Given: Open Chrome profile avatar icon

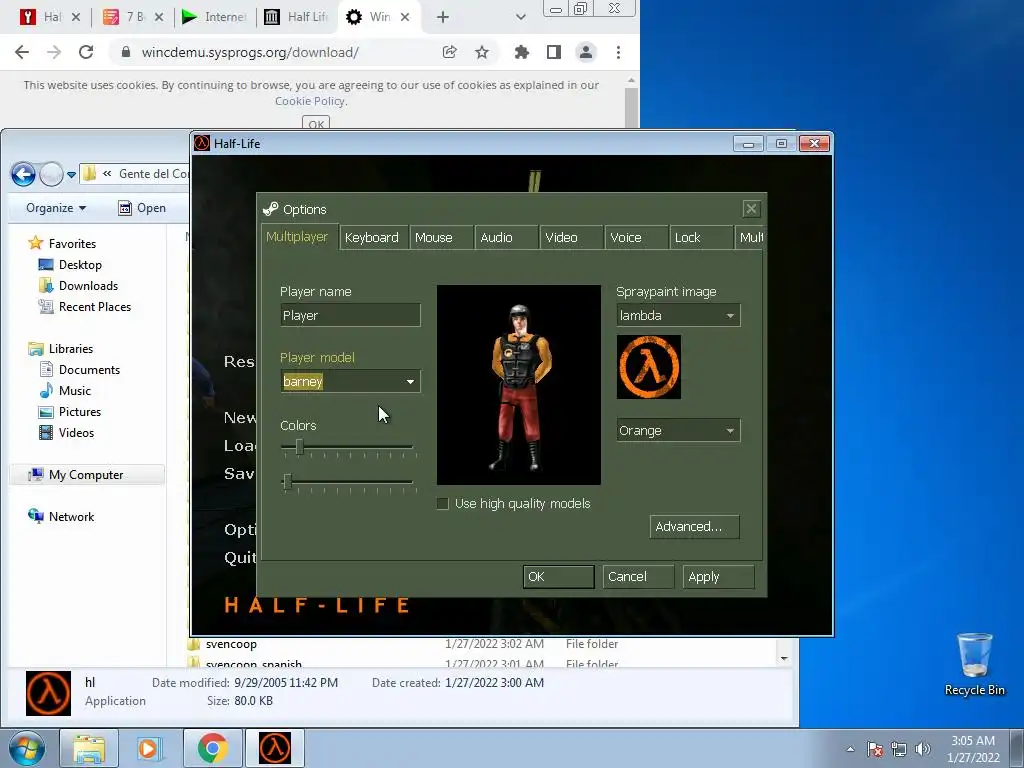Looking at the screenshot, I should tap(586, 52).
